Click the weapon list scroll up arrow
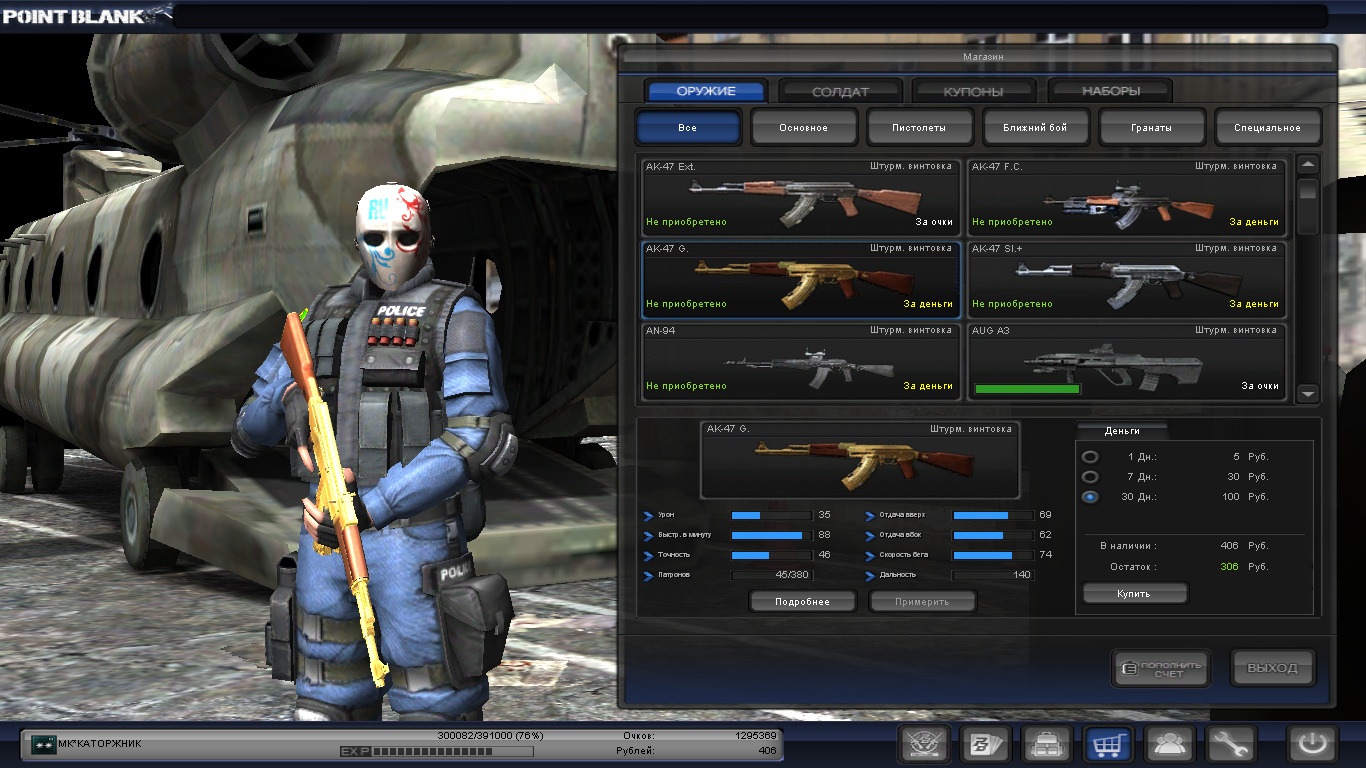1366x768 pixels. pos(1308,165)
